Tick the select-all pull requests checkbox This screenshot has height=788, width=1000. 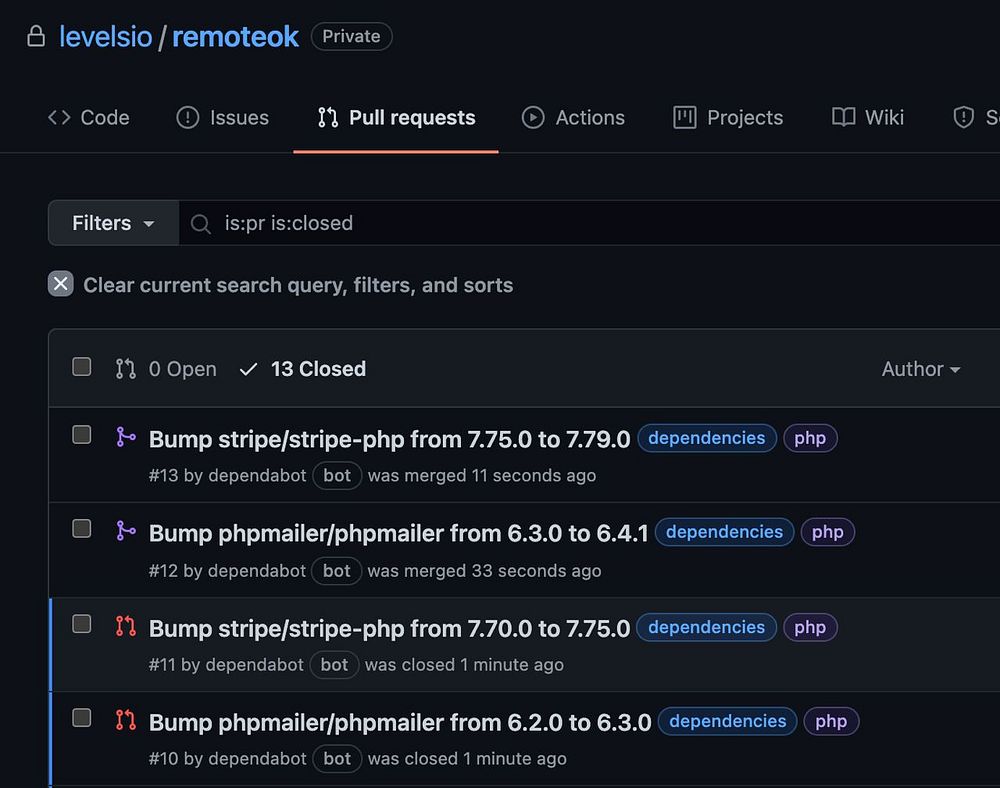pyautogui.click(x=82, y=367)
